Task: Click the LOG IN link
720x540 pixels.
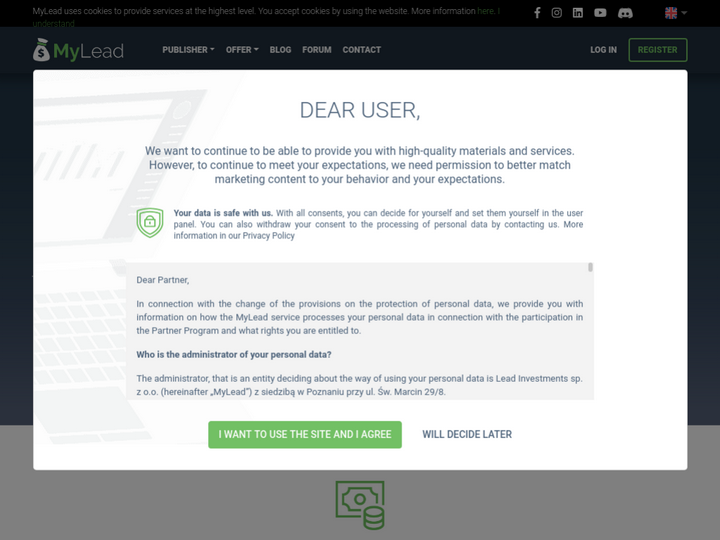Action: (603, 50)
